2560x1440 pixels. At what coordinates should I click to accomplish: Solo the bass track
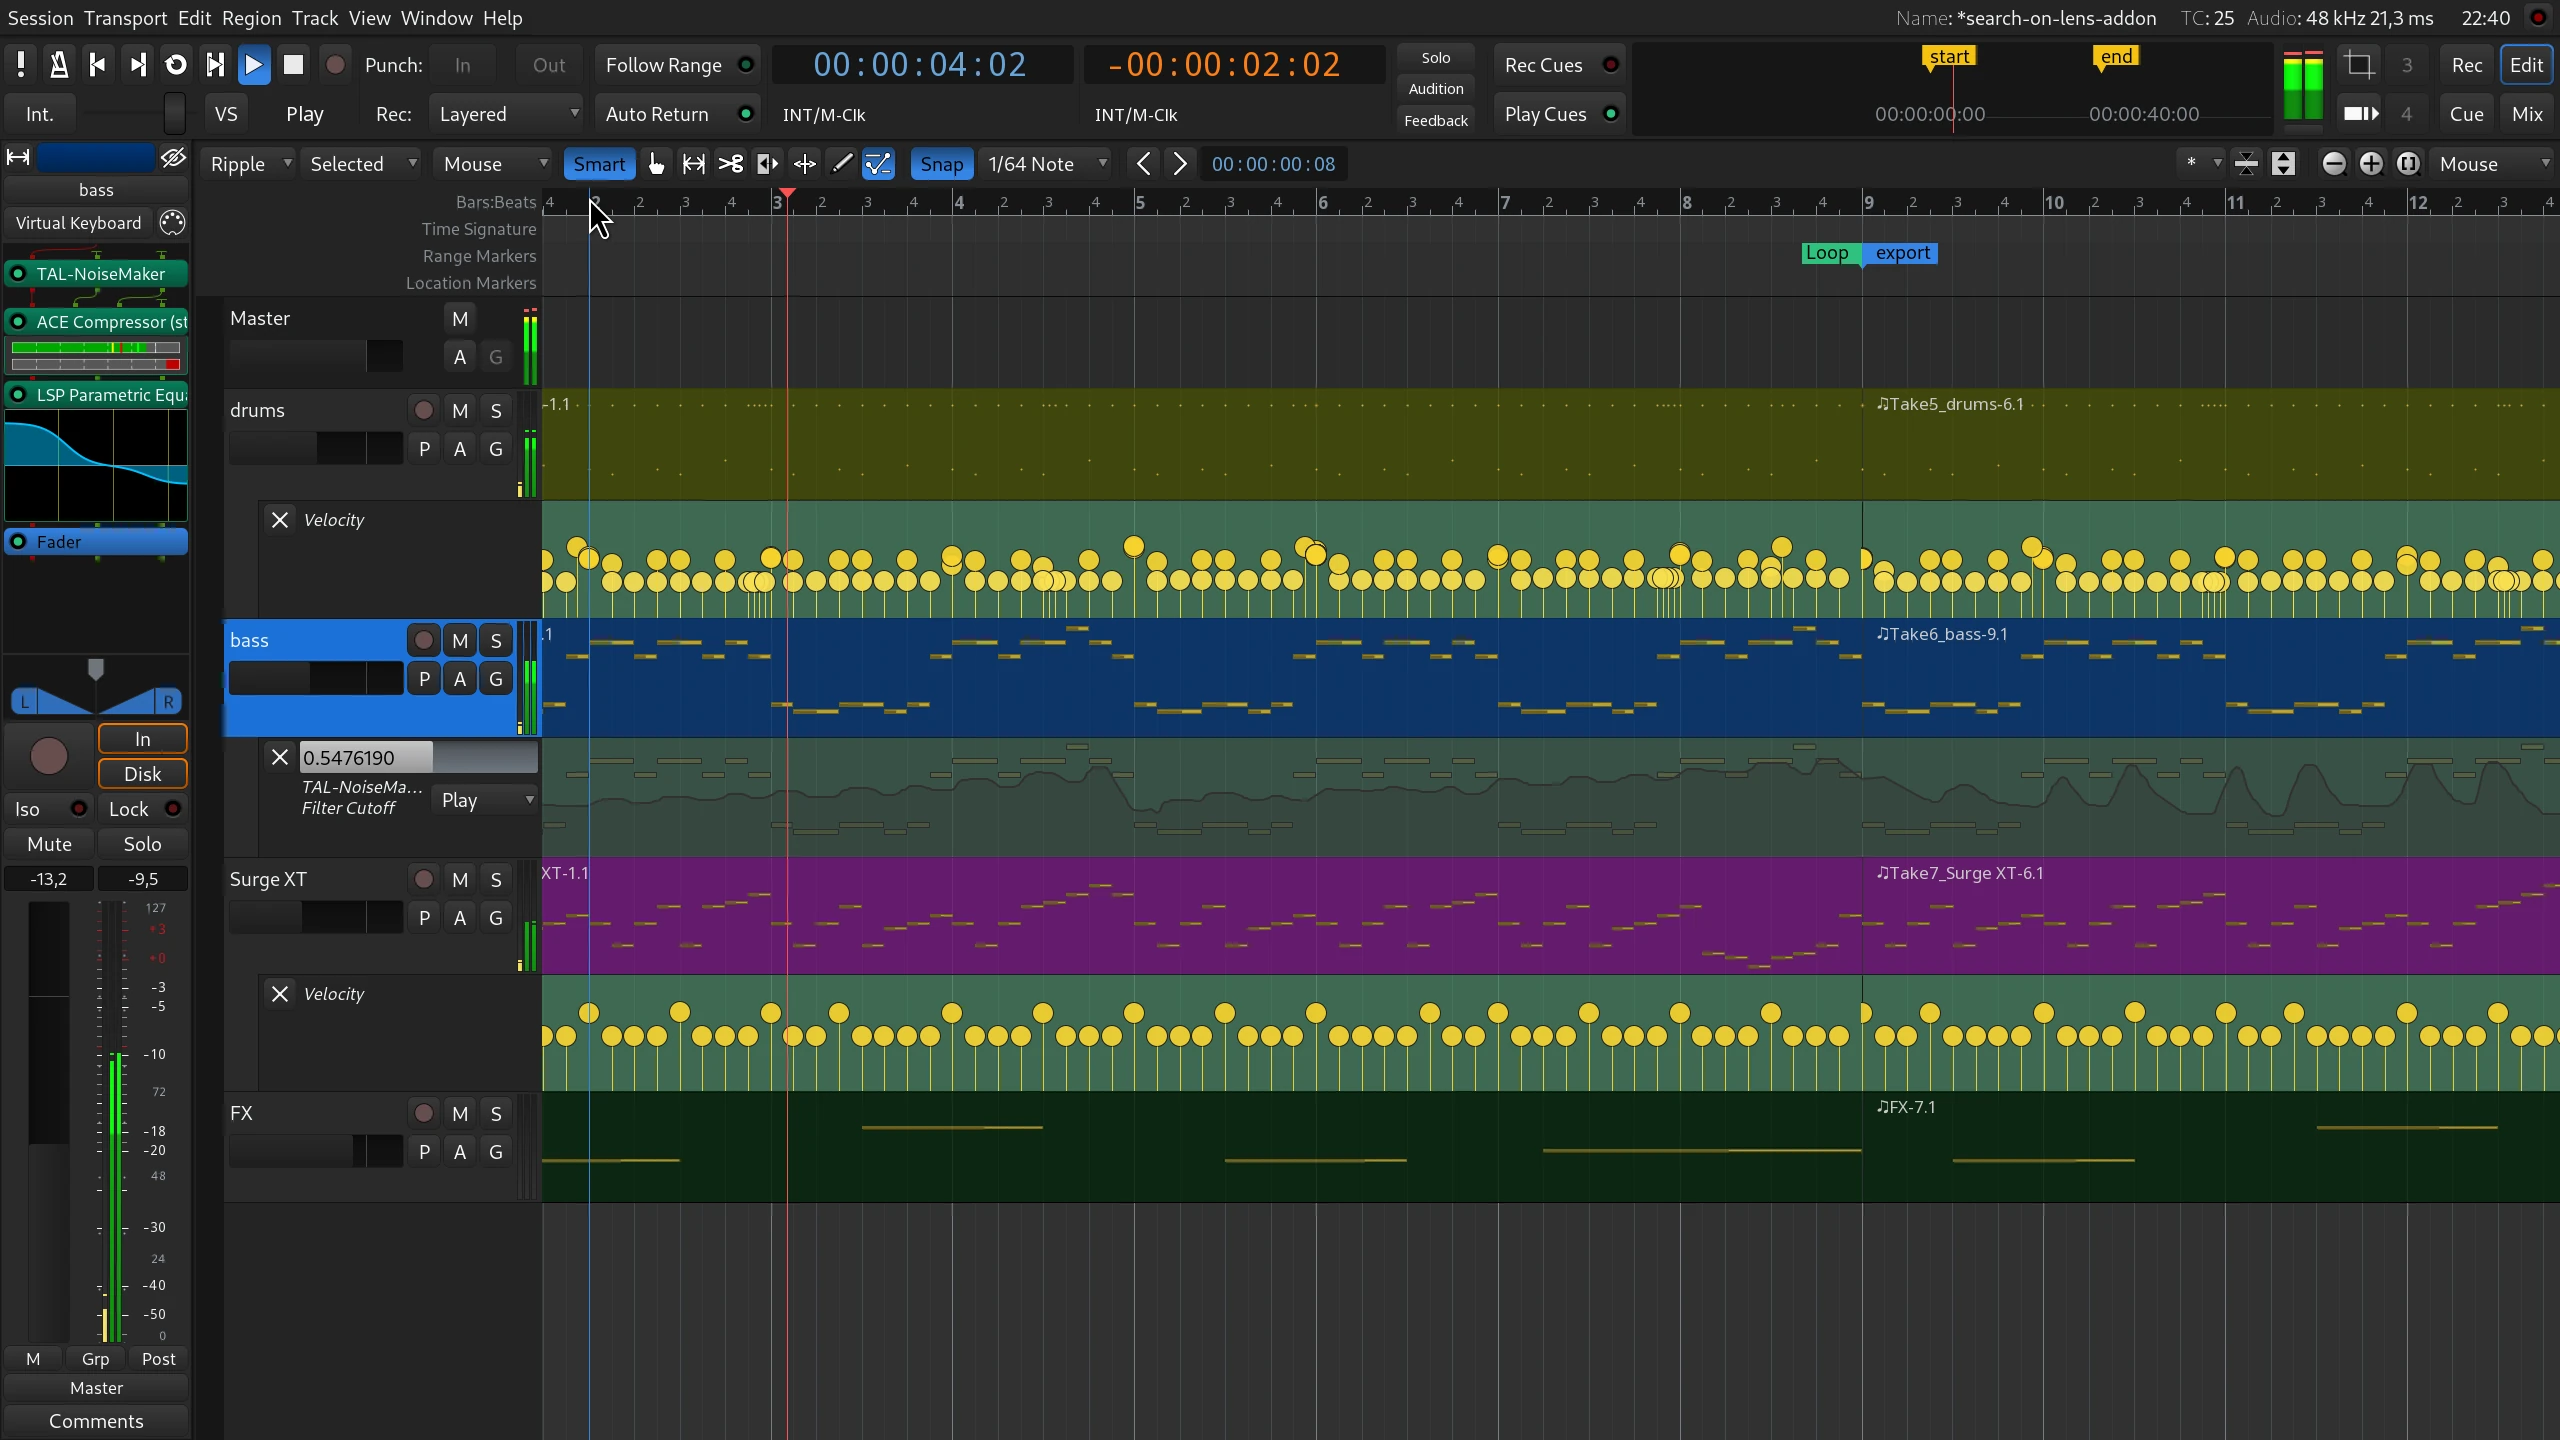[x=496, y=640]
